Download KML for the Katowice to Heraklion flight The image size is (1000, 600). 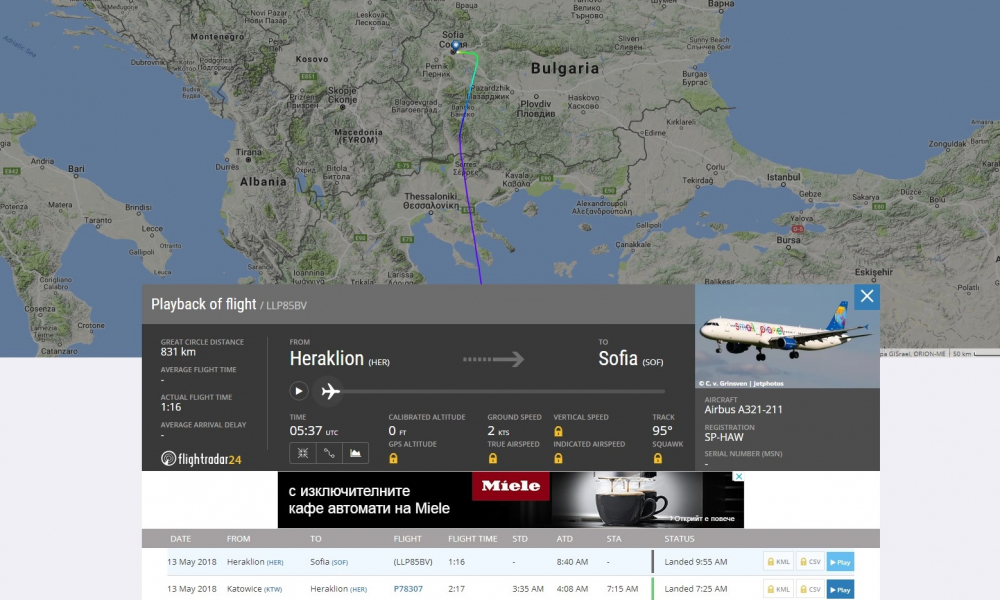(778, 589)
